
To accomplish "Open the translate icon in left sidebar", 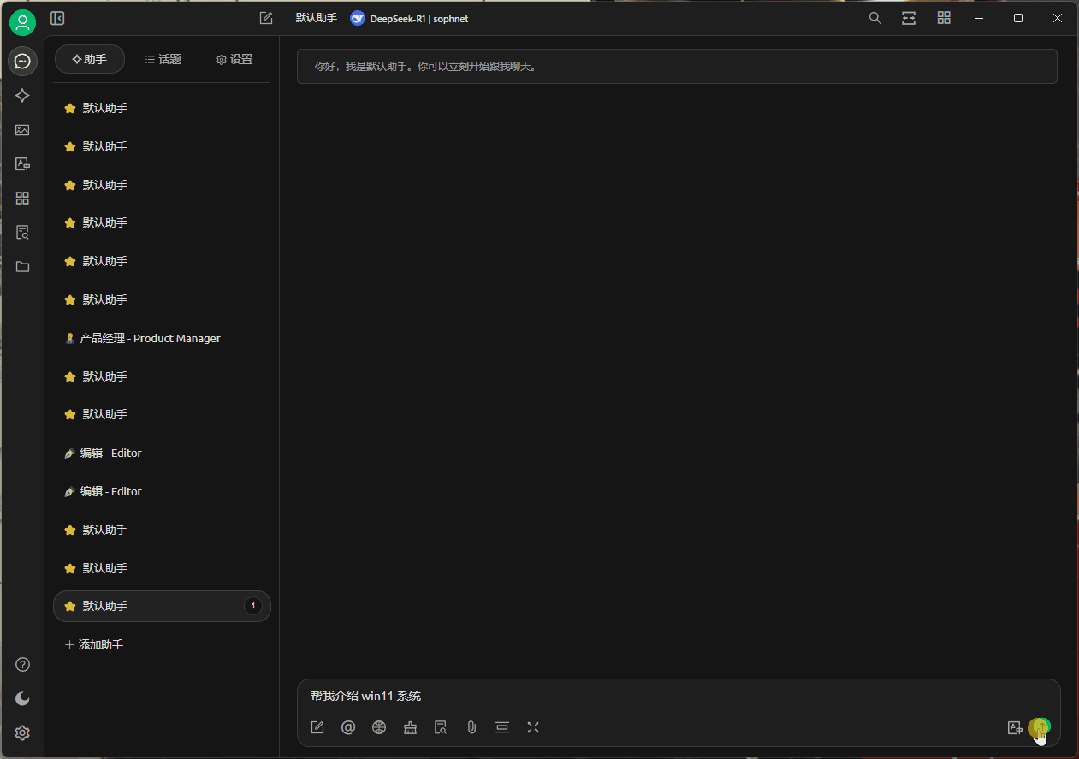I will point(22,164).
